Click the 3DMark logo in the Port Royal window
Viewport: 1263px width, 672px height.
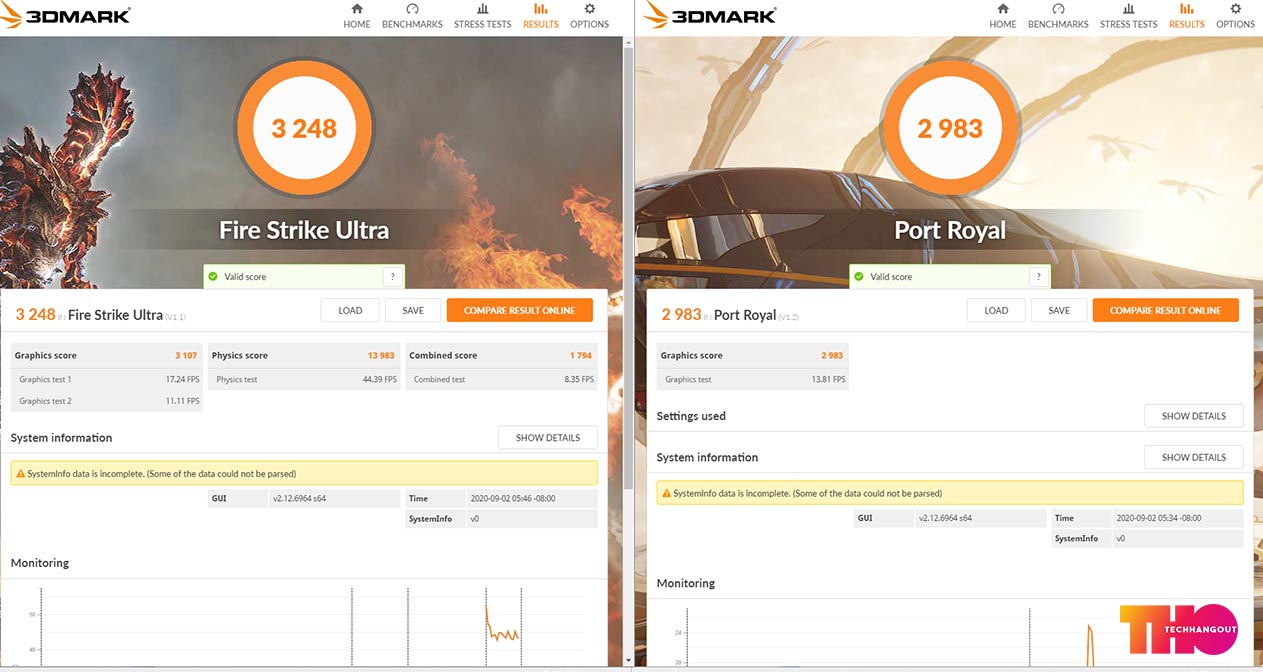click(712, 15)
